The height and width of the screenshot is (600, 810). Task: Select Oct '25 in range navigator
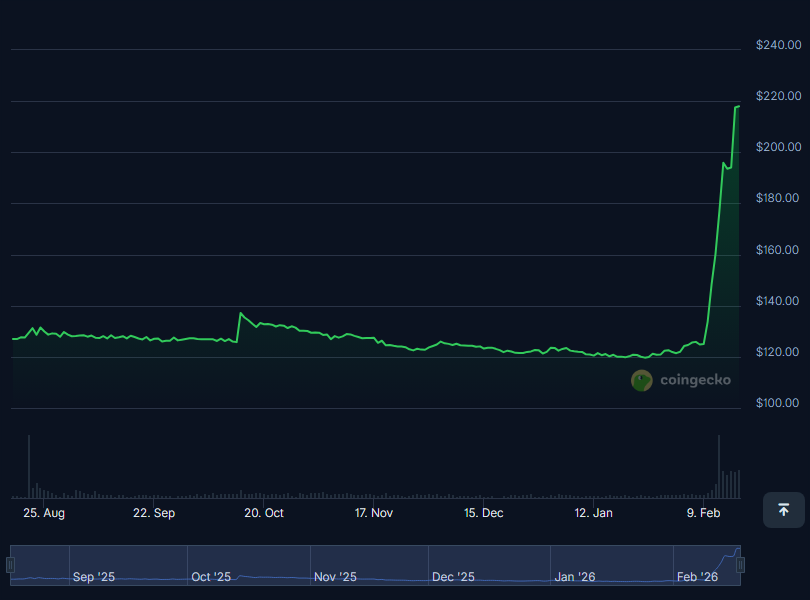pyautogui.click(x=211, y=577)
